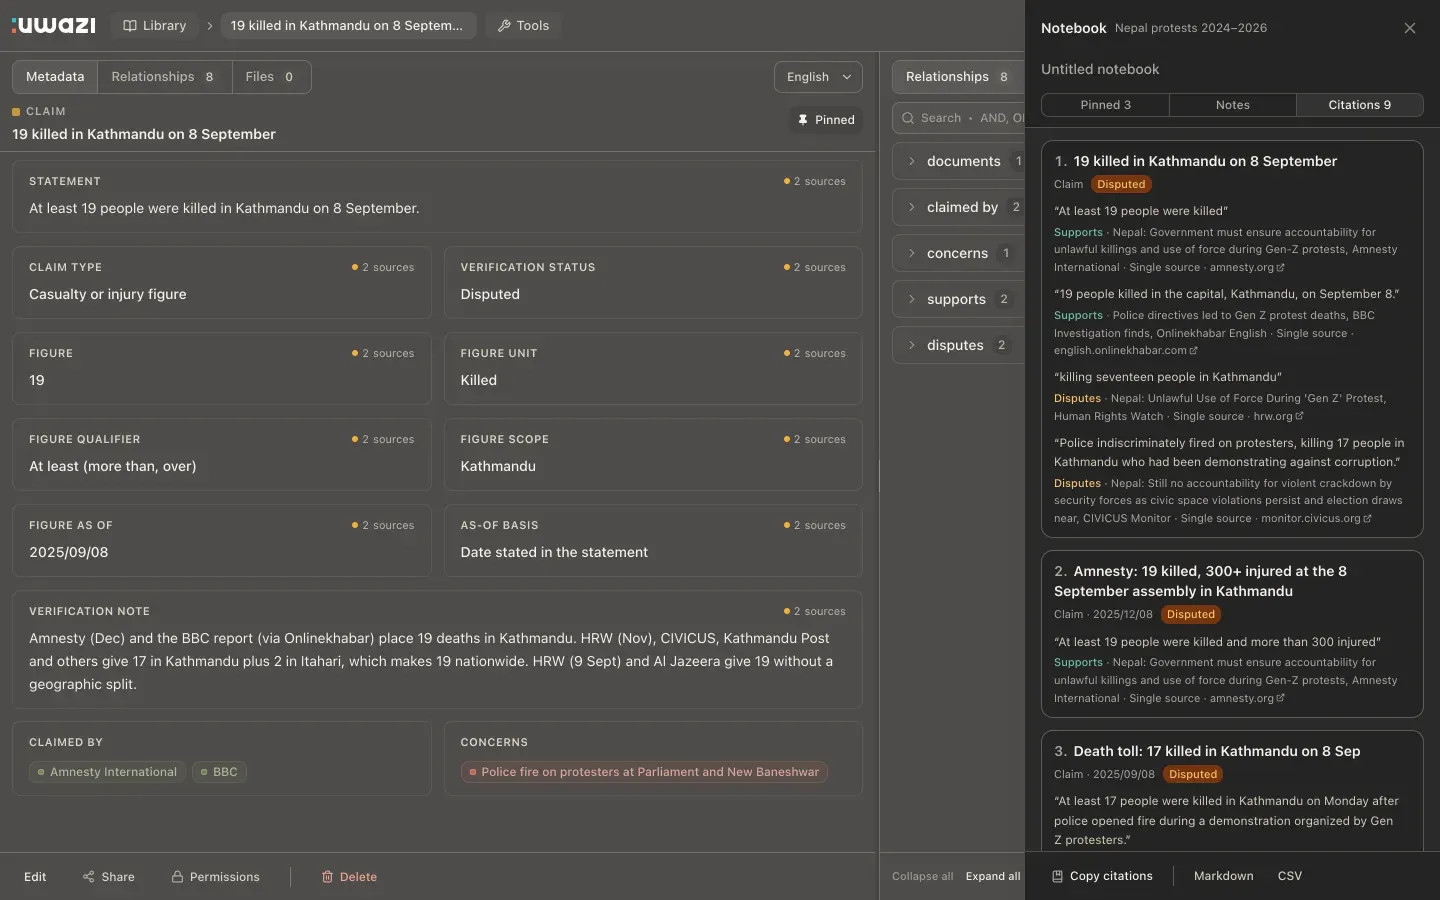The width and height of the screenshot is (1440, 900).
Task: Click the breadcrumb 19 killed in Kathmandu
Action: pyautogui.click(x=347, y=26)
